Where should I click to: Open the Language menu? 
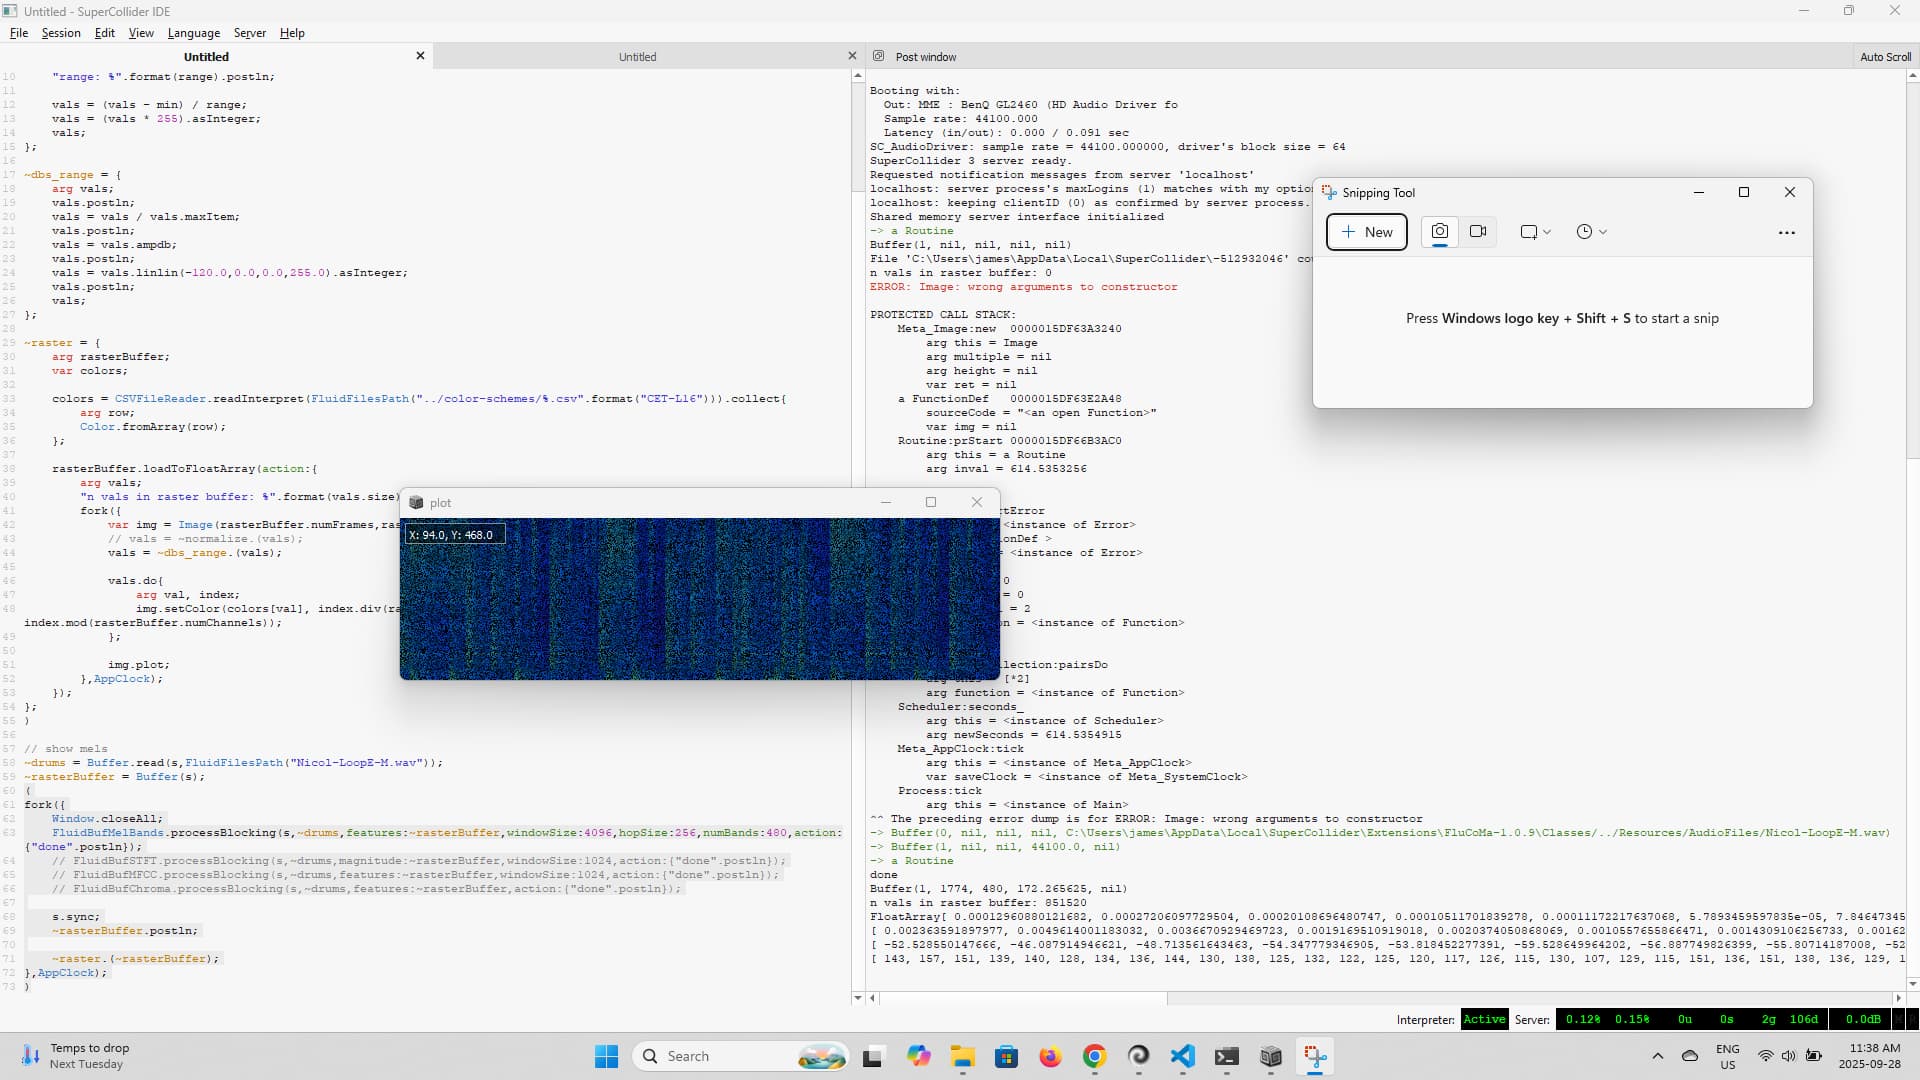click(193, 33)
